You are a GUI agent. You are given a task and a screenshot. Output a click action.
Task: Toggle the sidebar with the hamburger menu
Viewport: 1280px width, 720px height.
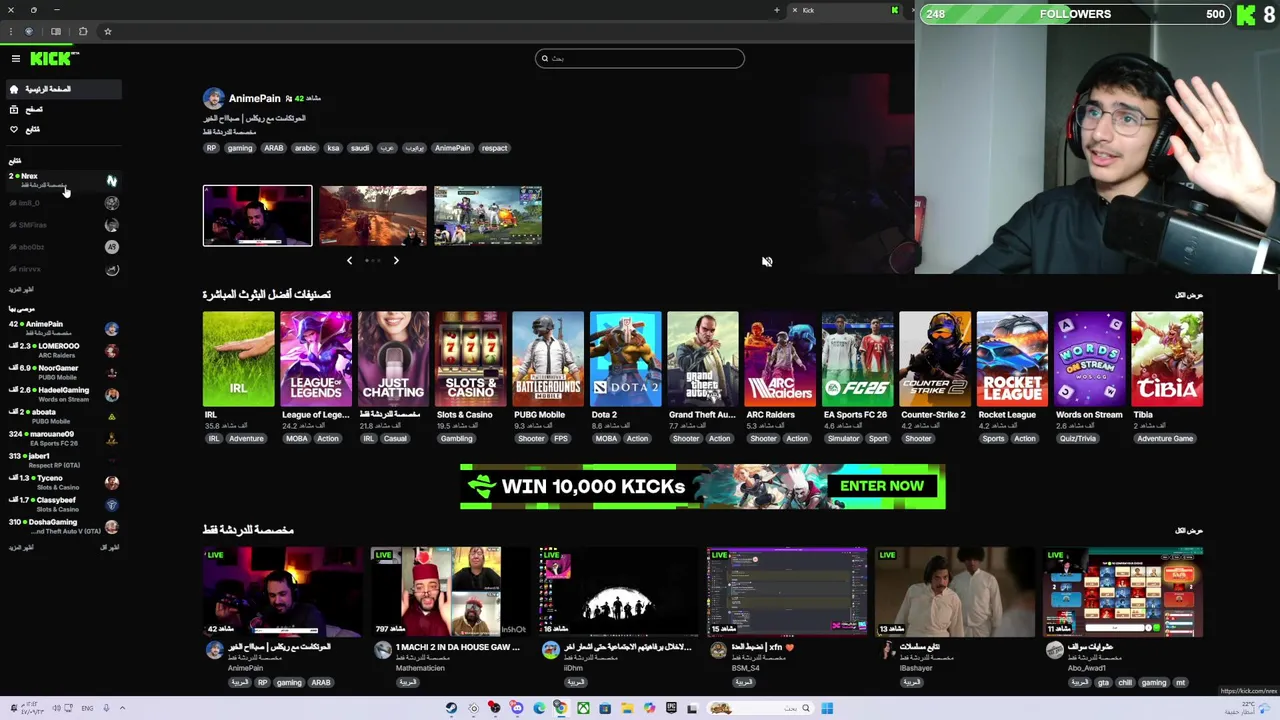point(15,59)
